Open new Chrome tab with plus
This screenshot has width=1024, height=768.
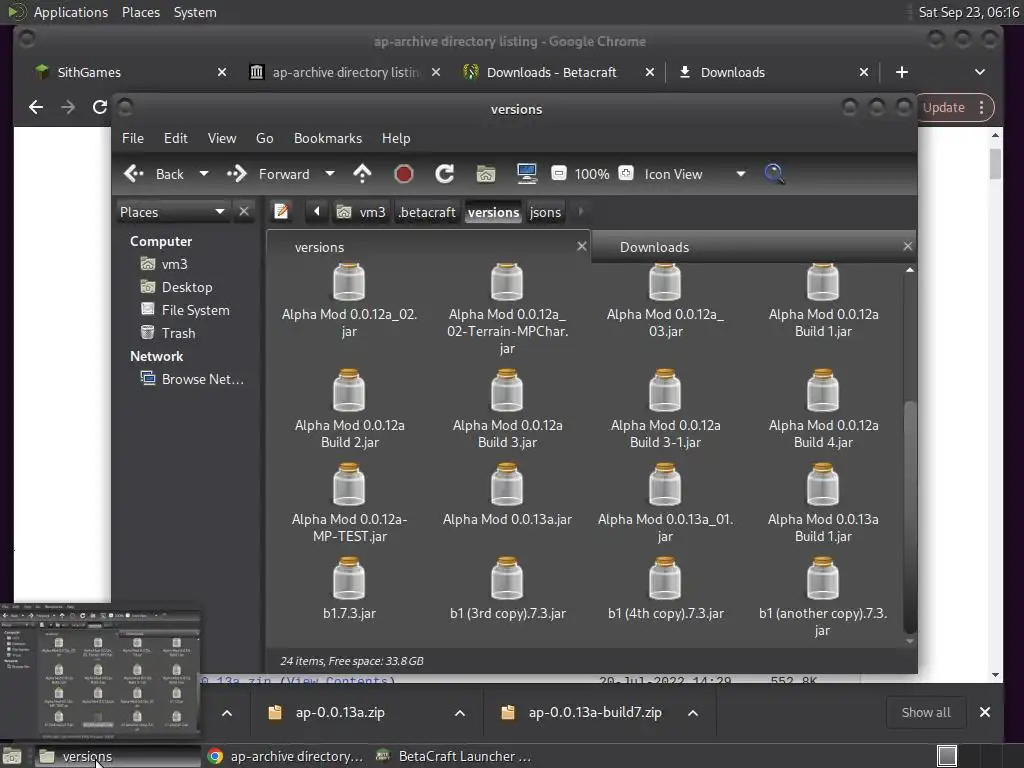[902, 72]
